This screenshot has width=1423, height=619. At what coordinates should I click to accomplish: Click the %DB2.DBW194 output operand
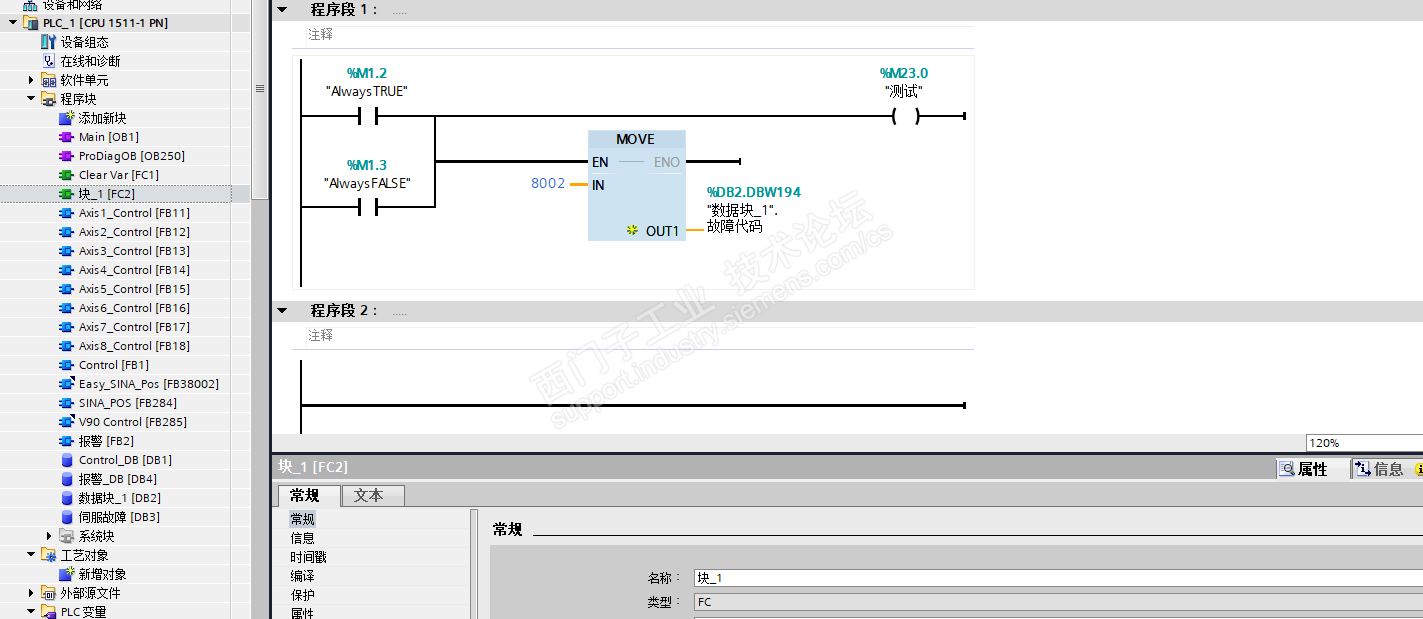[754, 192]
